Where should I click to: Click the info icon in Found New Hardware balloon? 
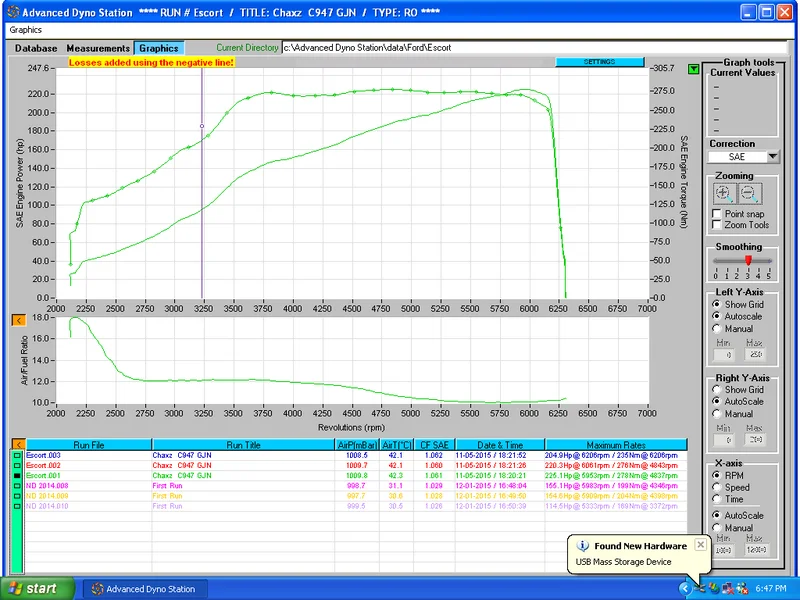(x=582, y=546)
